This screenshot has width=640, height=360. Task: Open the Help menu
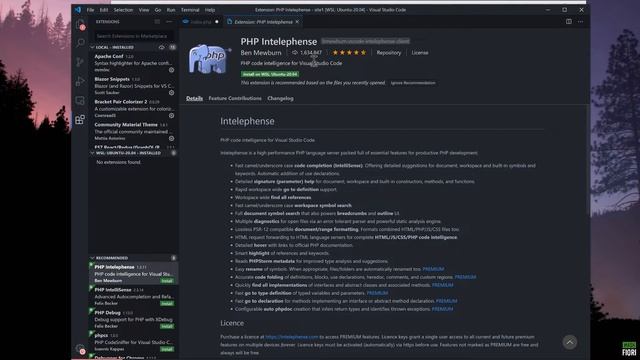click(210, 10)
